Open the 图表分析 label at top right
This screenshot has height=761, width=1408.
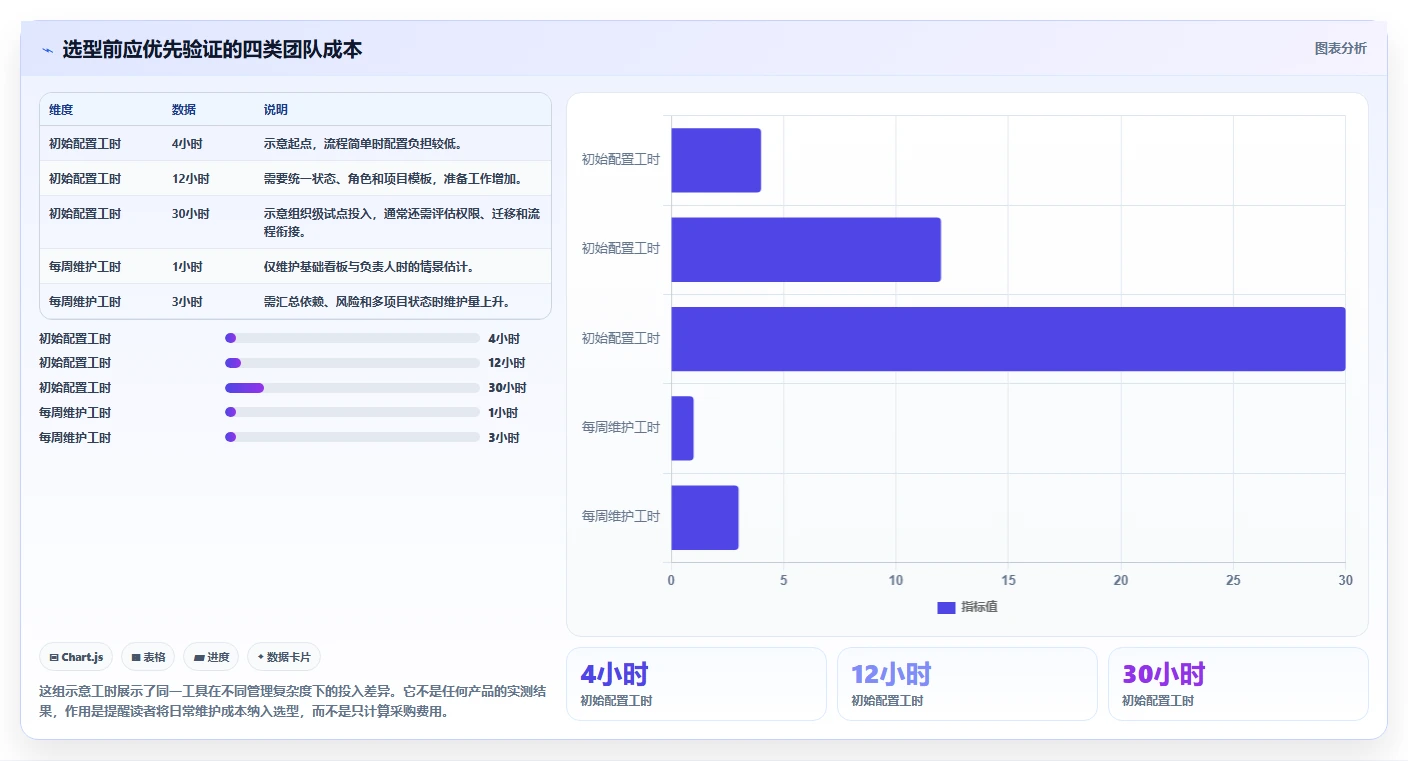(1340, 48)
